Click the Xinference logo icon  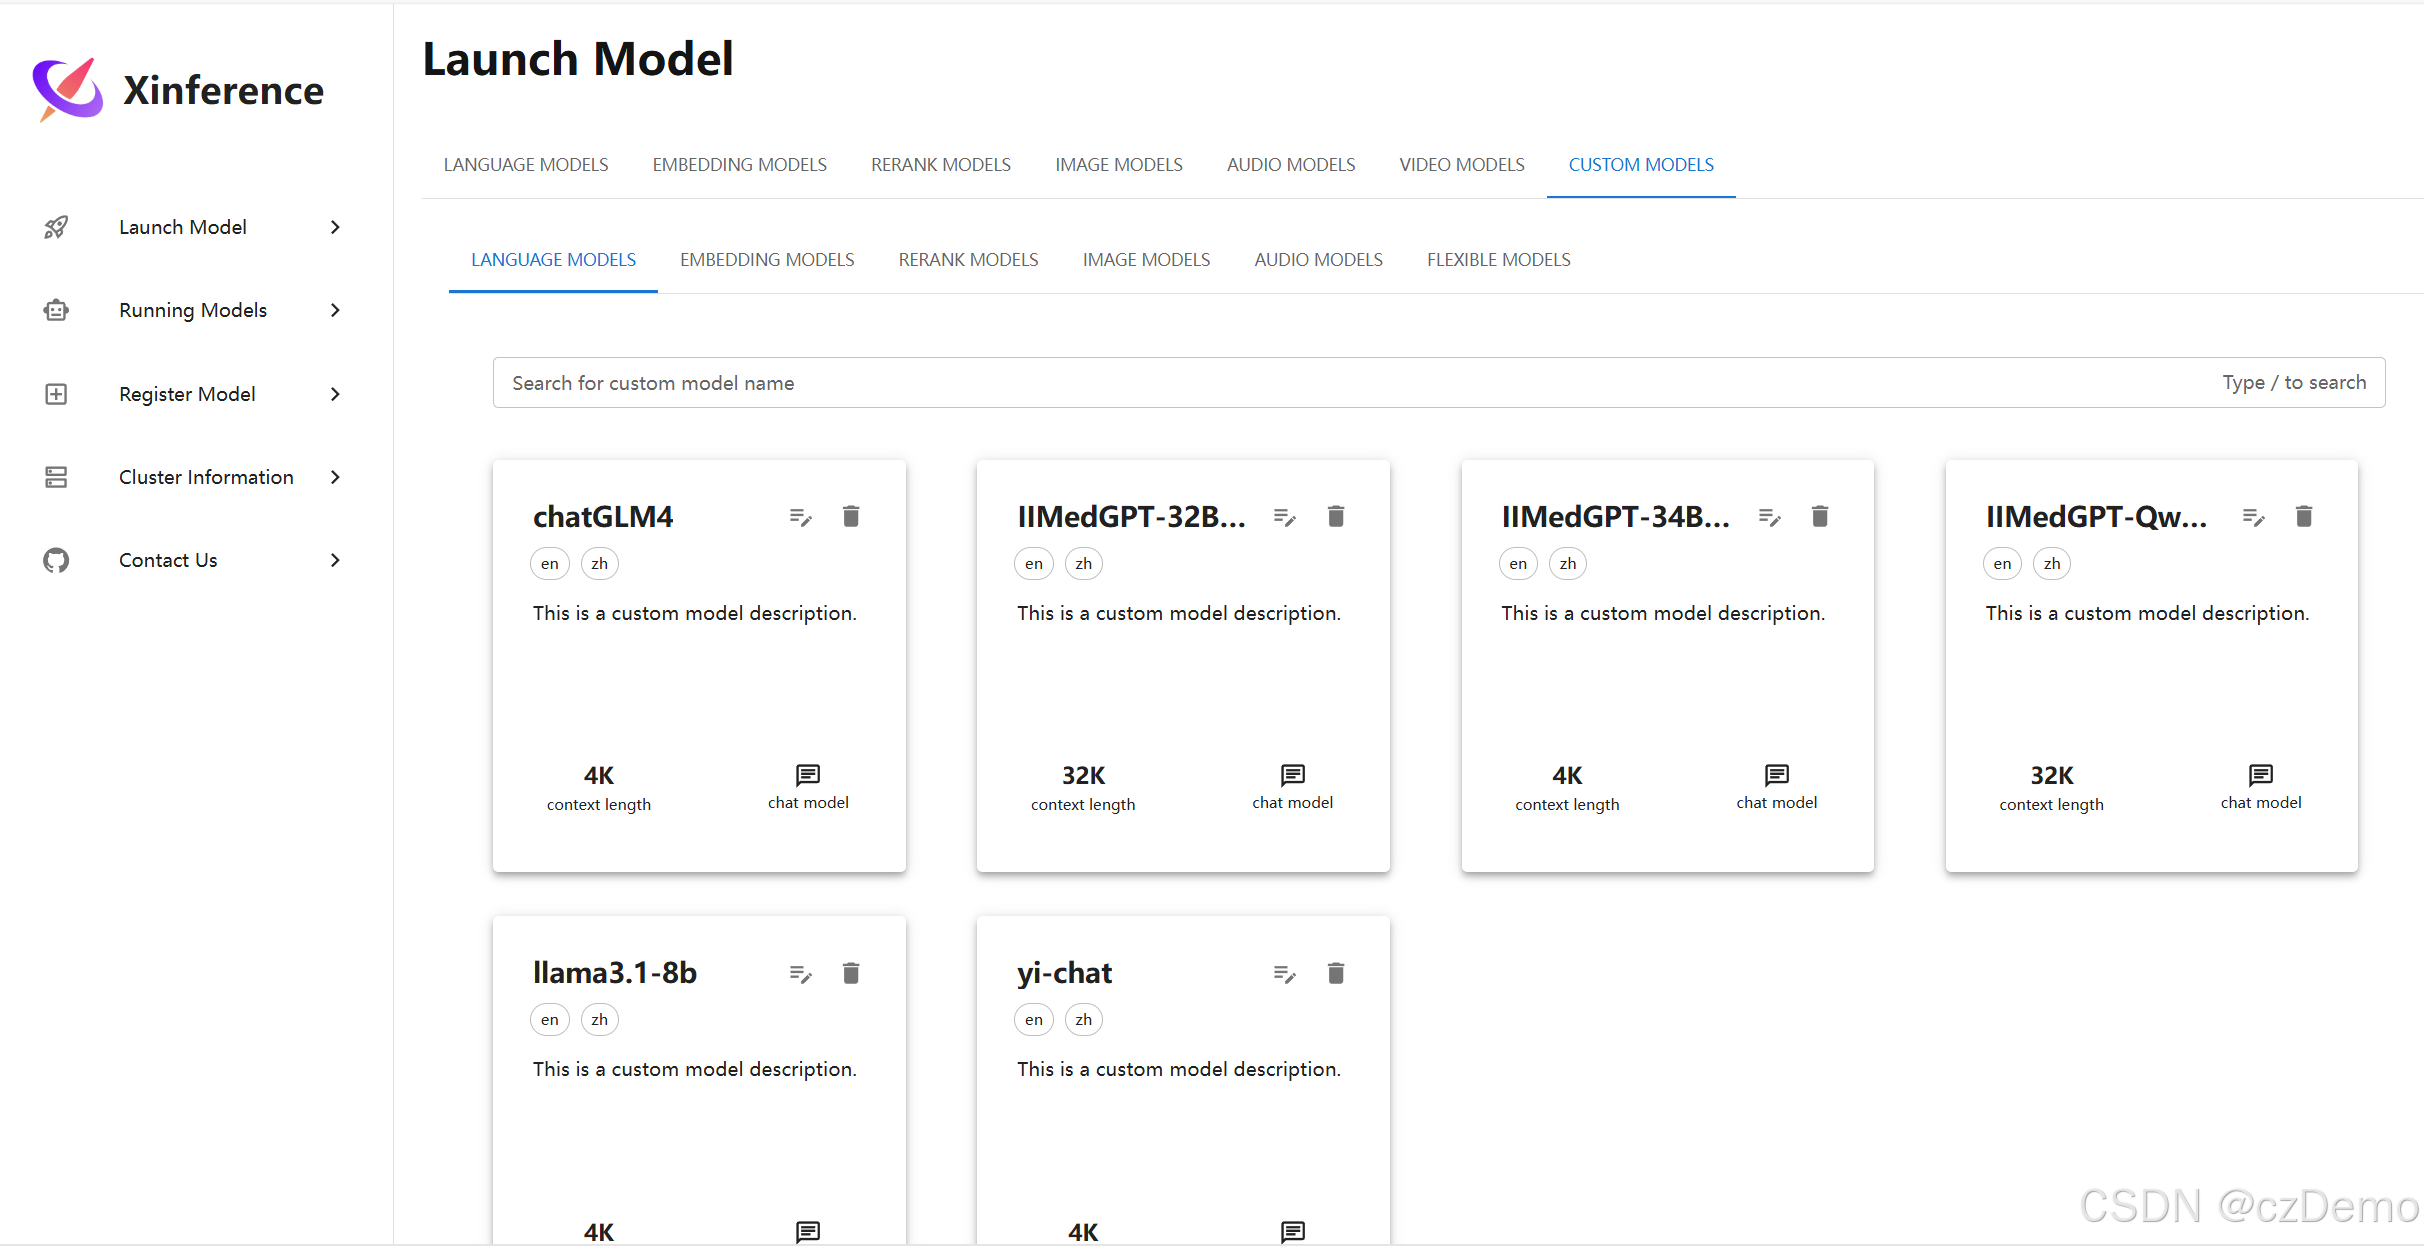(68, 89)
